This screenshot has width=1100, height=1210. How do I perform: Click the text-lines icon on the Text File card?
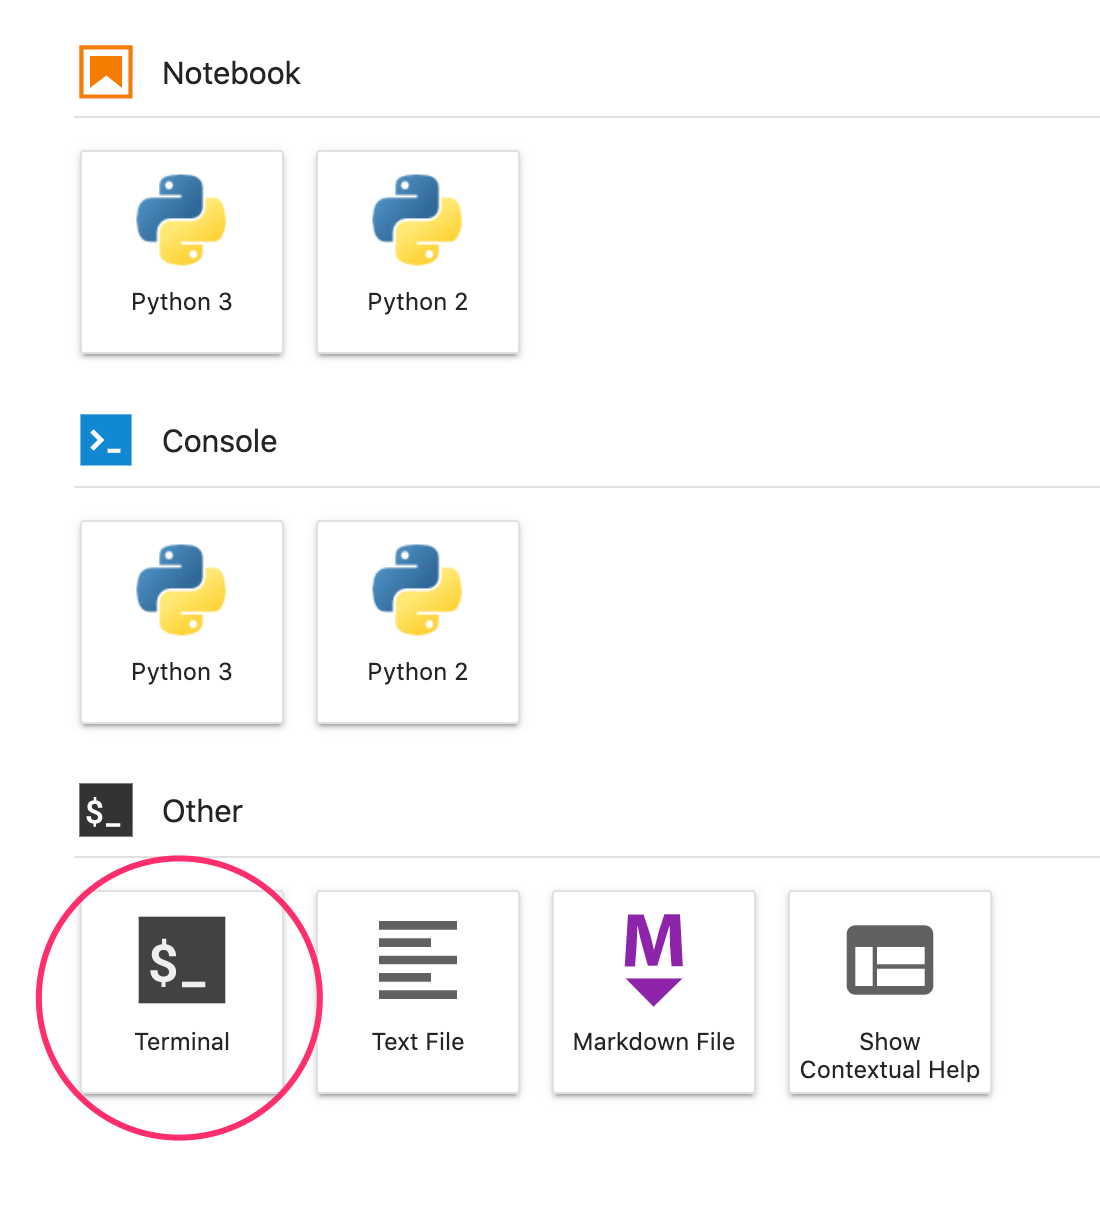(x=418, y=960)
